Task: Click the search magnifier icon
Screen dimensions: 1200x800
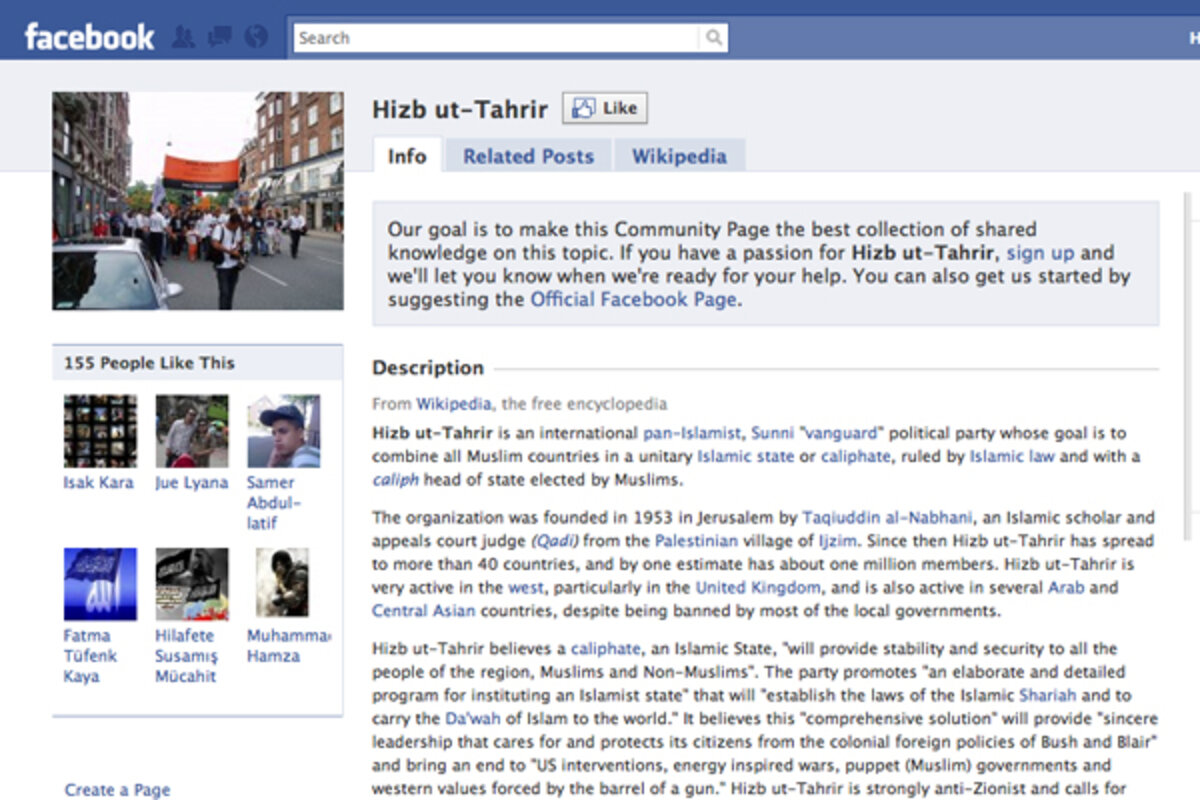Action: tap(714, 38)
